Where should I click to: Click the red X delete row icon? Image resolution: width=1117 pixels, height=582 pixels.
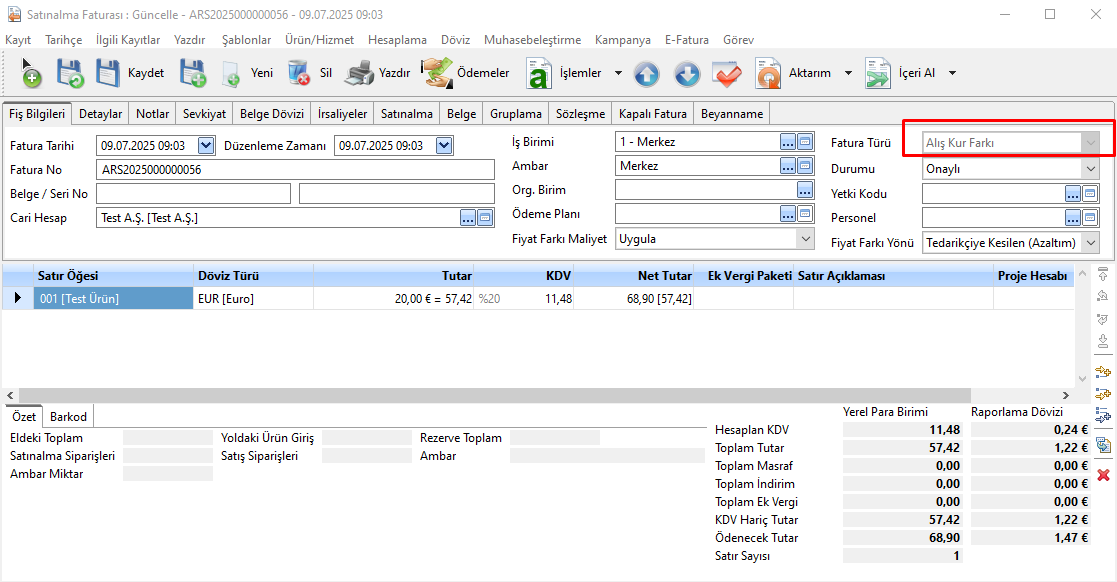1103,474
